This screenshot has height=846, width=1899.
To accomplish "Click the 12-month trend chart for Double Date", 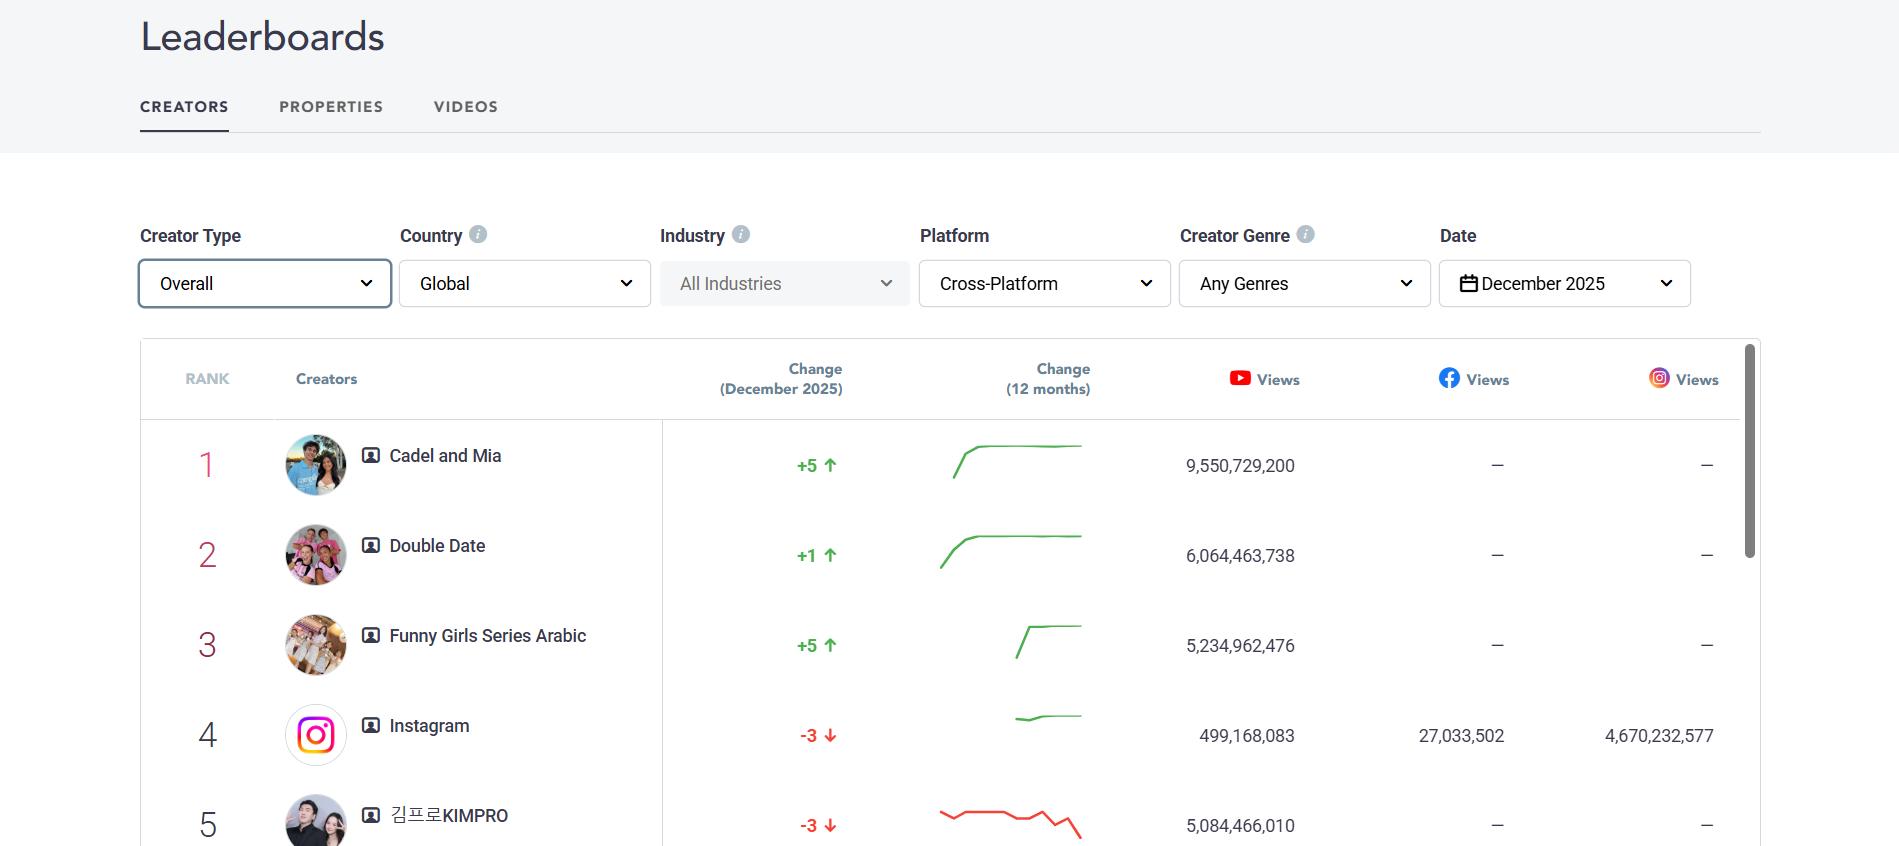I will [x=1011, y=552].
